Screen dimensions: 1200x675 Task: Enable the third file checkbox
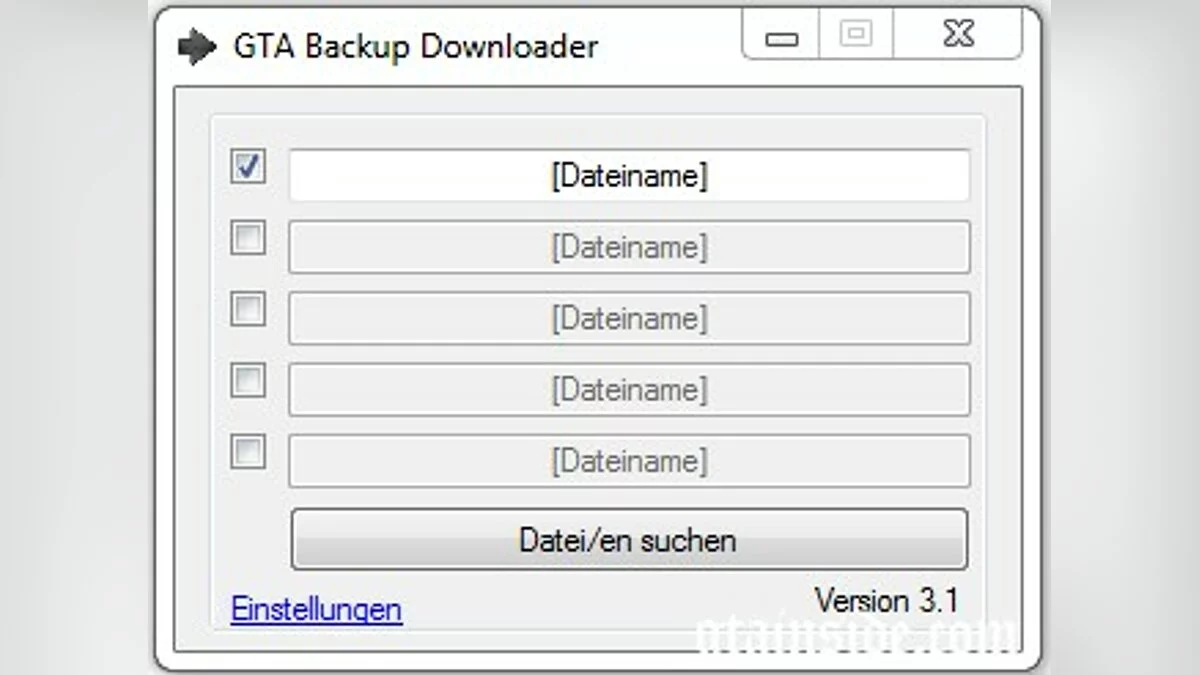click(x=247, y=311)
